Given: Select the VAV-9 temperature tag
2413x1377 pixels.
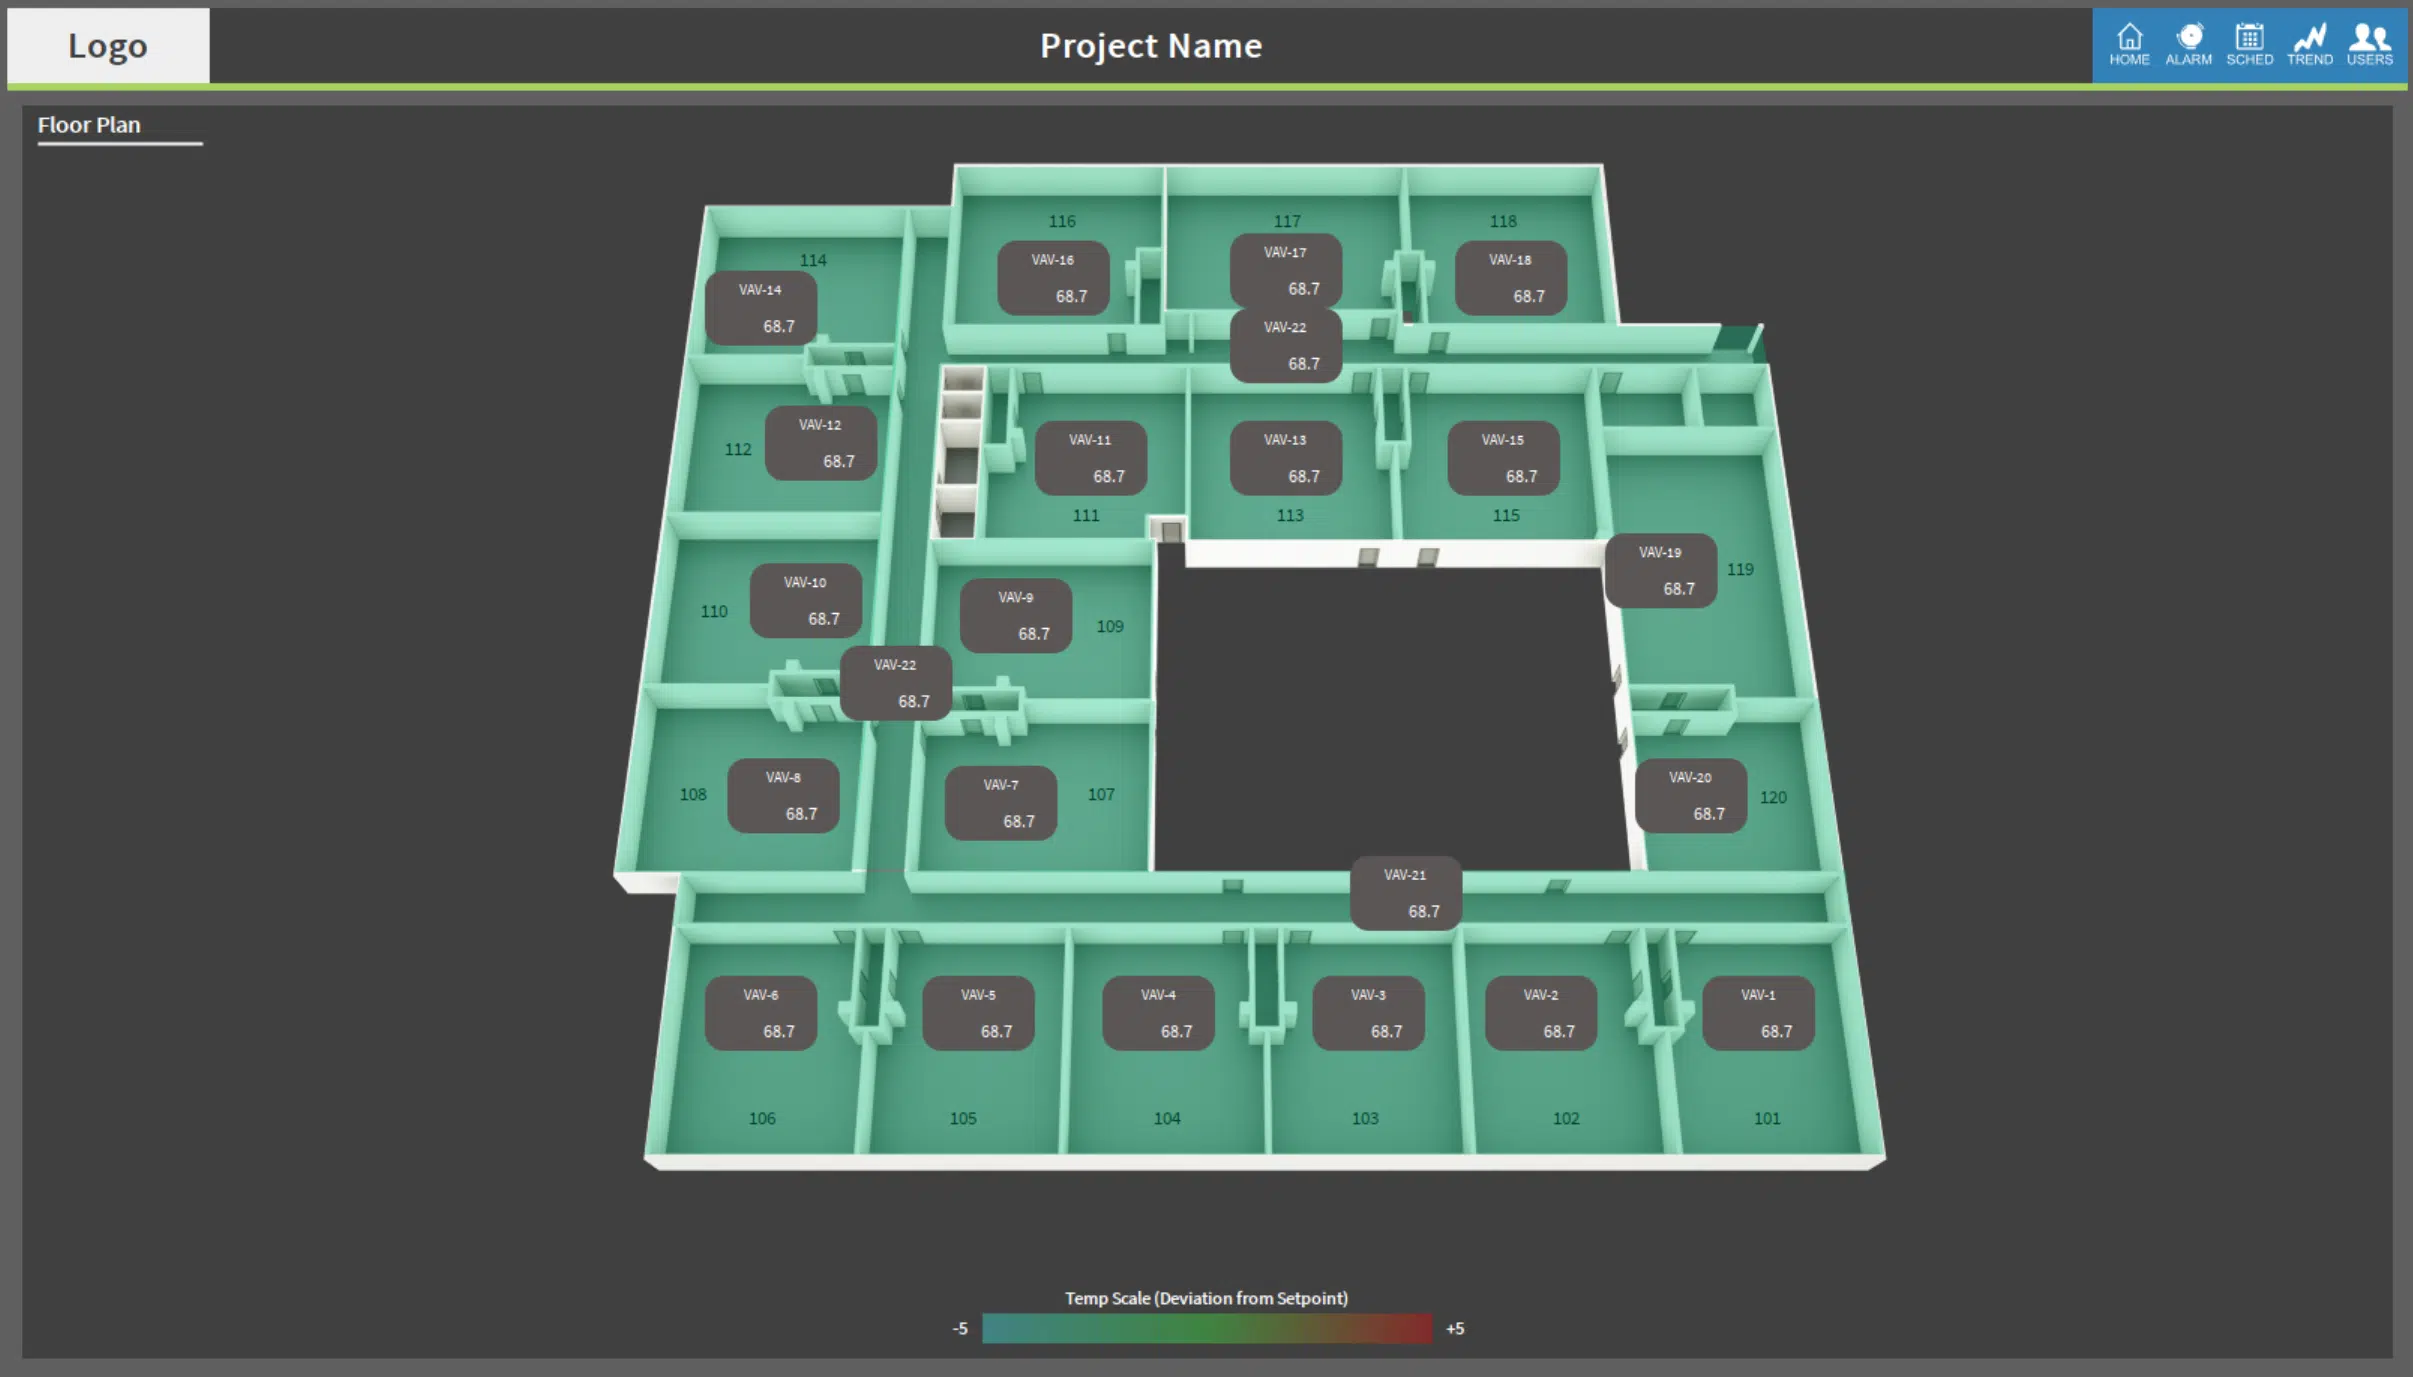Looking at the screenshot, I should point(1016,615).
